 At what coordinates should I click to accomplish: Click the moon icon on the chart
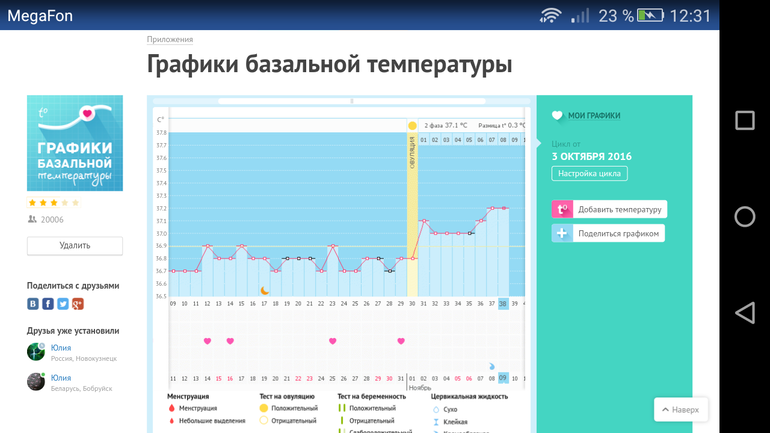(x=265, y=291)
